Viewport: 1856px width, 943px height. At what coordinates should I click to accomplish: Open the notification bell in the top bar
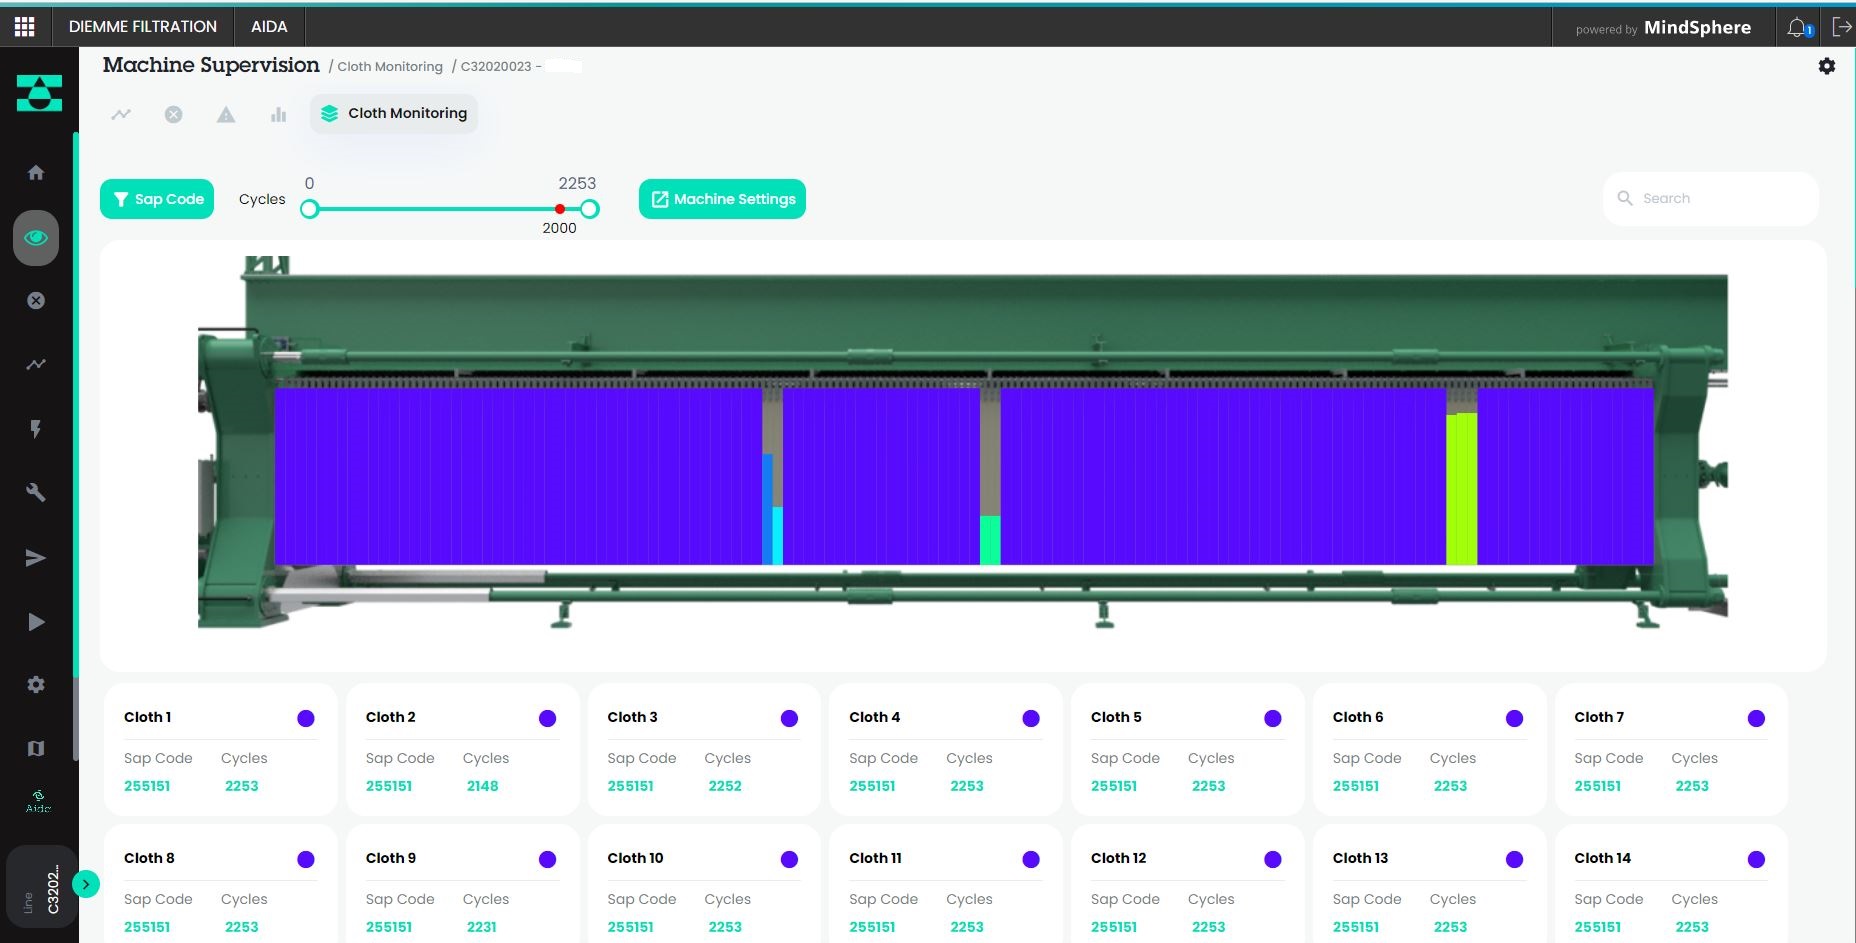(1798, 27)
